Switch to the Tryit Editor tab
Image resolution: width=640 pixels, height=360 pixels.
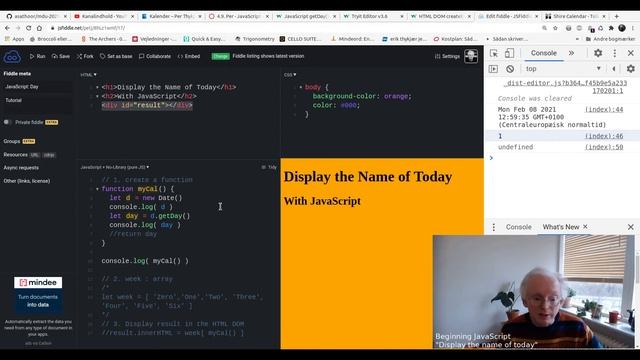[373, 16]
